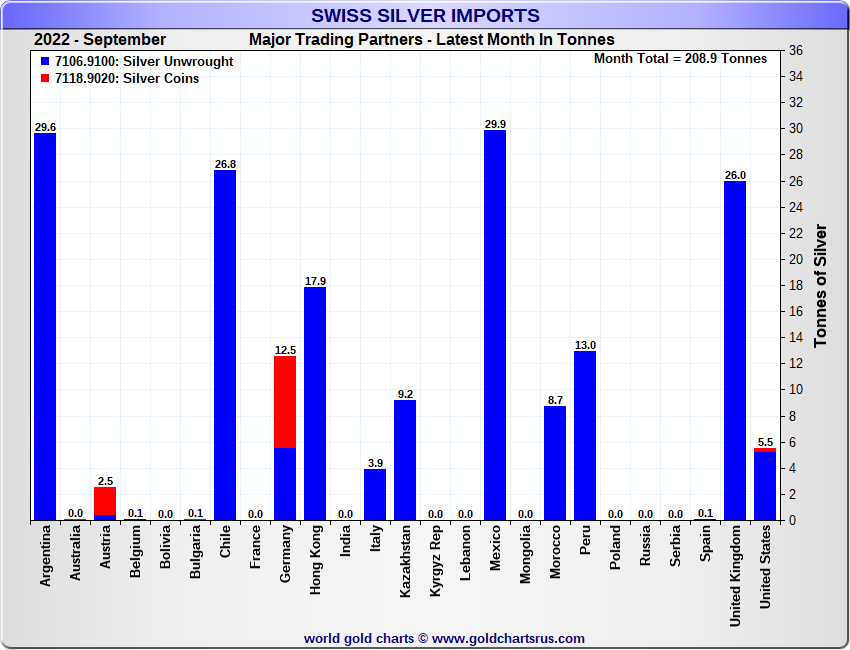
Task: Click the Mexico bar
Action: [495, 325]
